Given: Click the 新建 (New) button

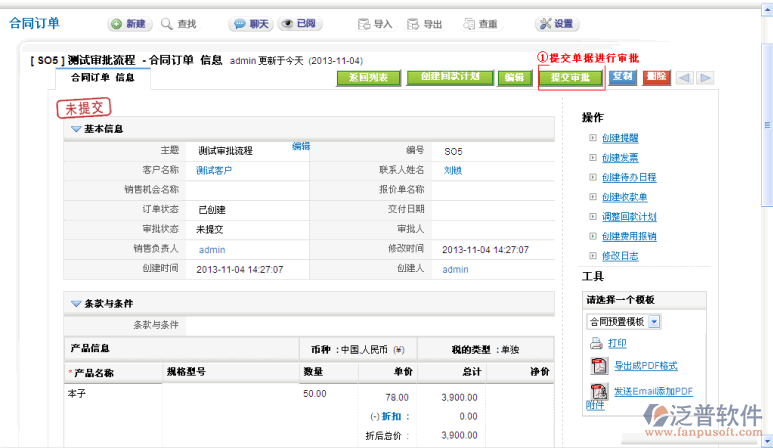Looking at the screenshot, I should 129,24.
